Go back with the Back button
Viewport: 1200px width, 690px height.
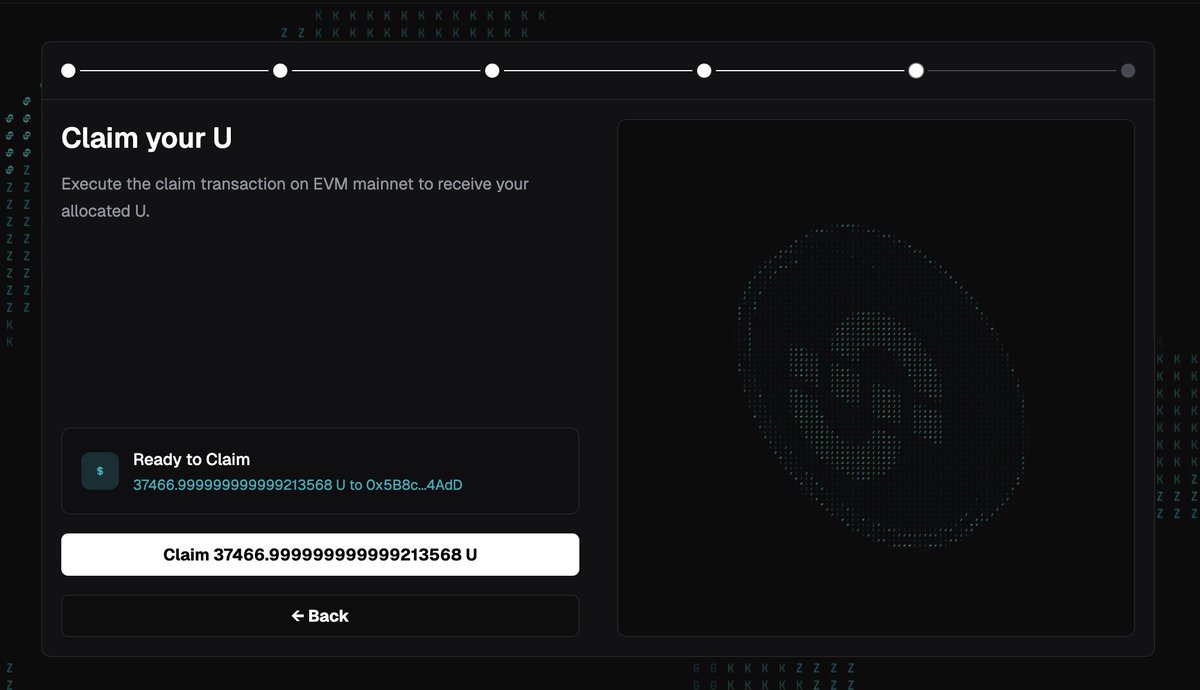[320, 616]
